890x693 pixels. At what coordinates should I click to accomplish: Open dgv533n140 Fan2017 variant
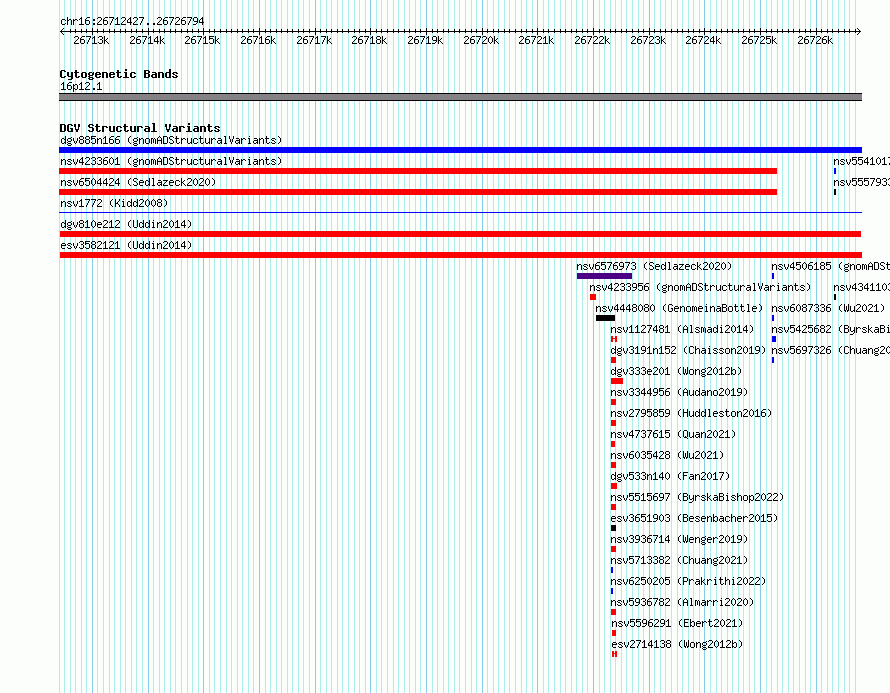tap(670, 476)
